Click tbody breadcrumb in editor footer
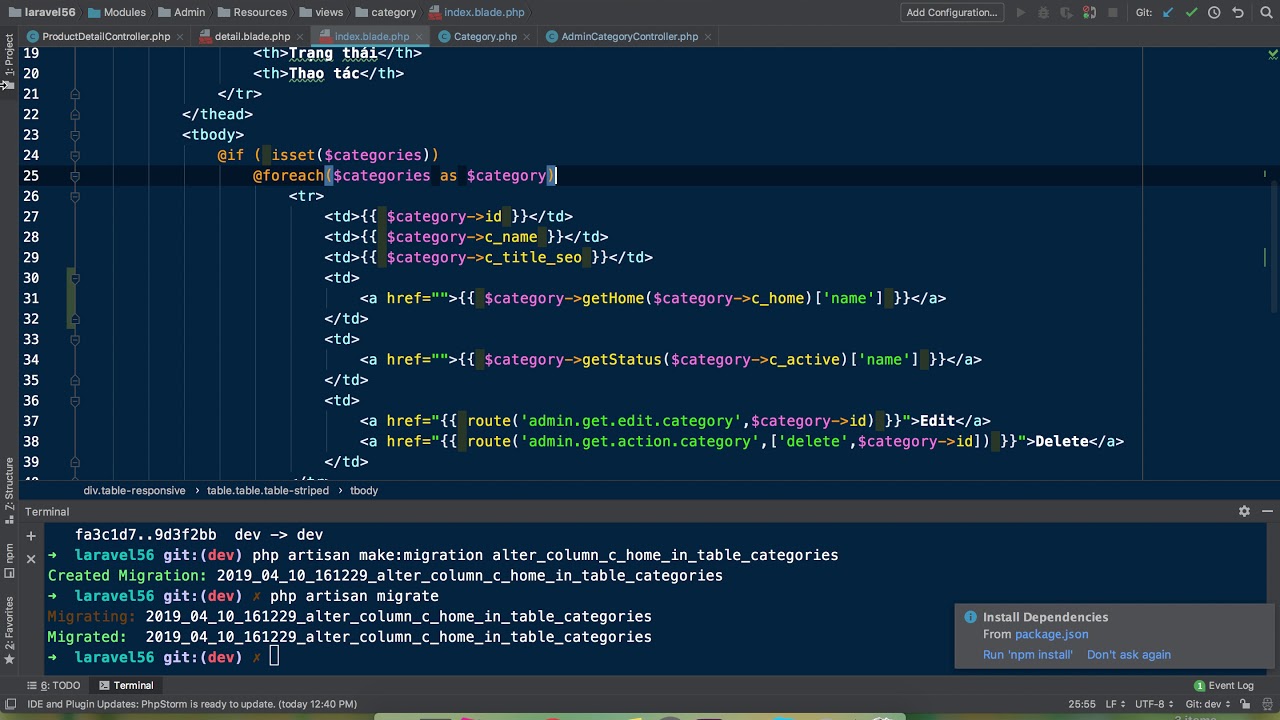This screenshot has width=1280, height=720. (x=364, y=491)
